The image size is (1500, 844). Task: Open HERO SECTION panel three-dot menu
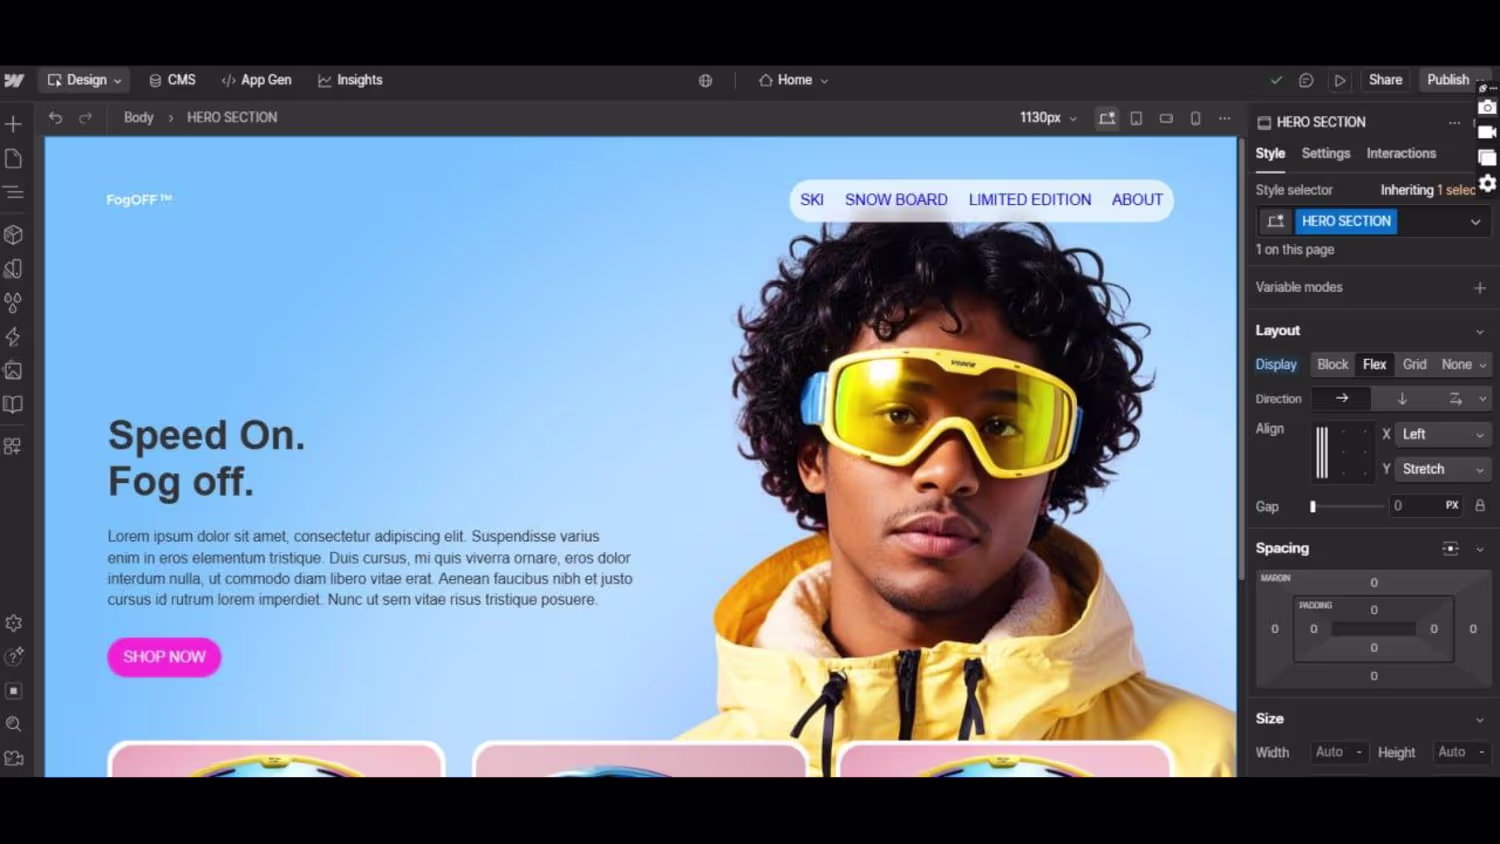coord(1454,122)
